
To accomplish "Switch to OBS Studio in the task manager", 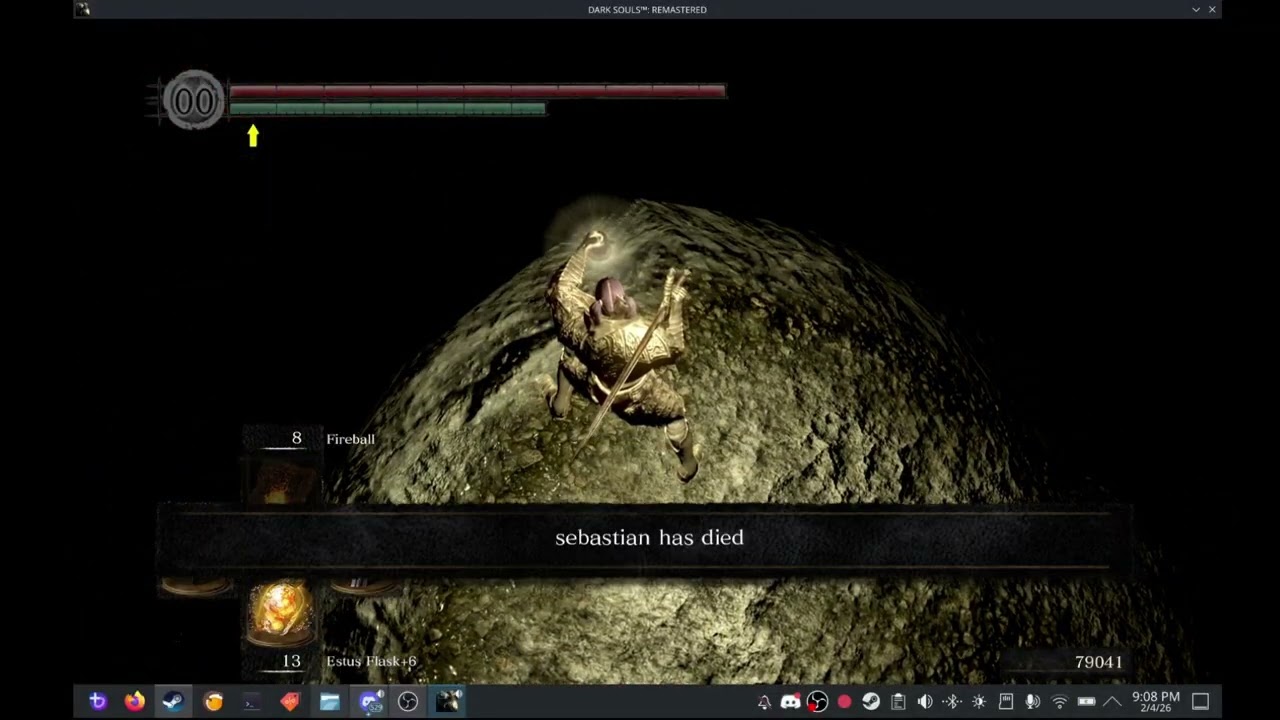I will (408, 702).
